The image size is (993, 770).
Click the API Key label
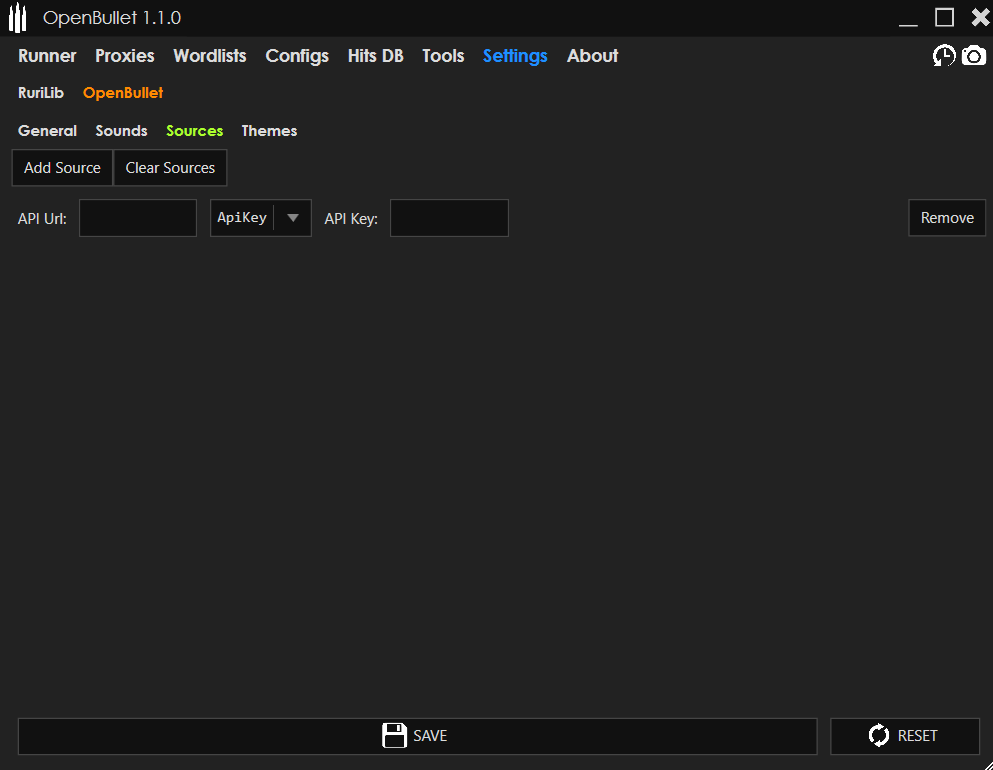(x=351, y=218)
